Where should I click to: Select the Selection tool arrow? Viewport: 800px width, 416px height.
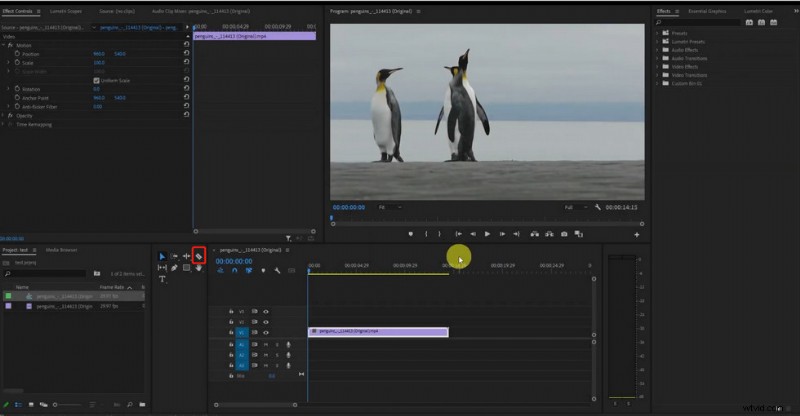pos(162,256)
